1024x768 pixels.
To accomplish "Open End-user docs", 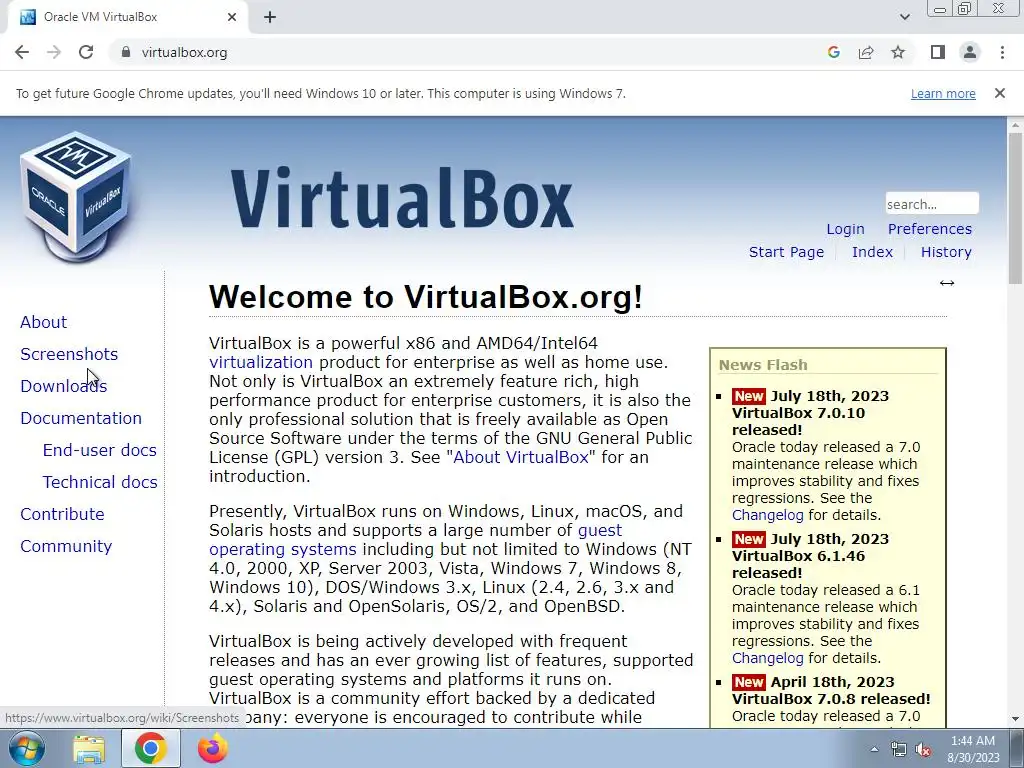I will point(99,450).
